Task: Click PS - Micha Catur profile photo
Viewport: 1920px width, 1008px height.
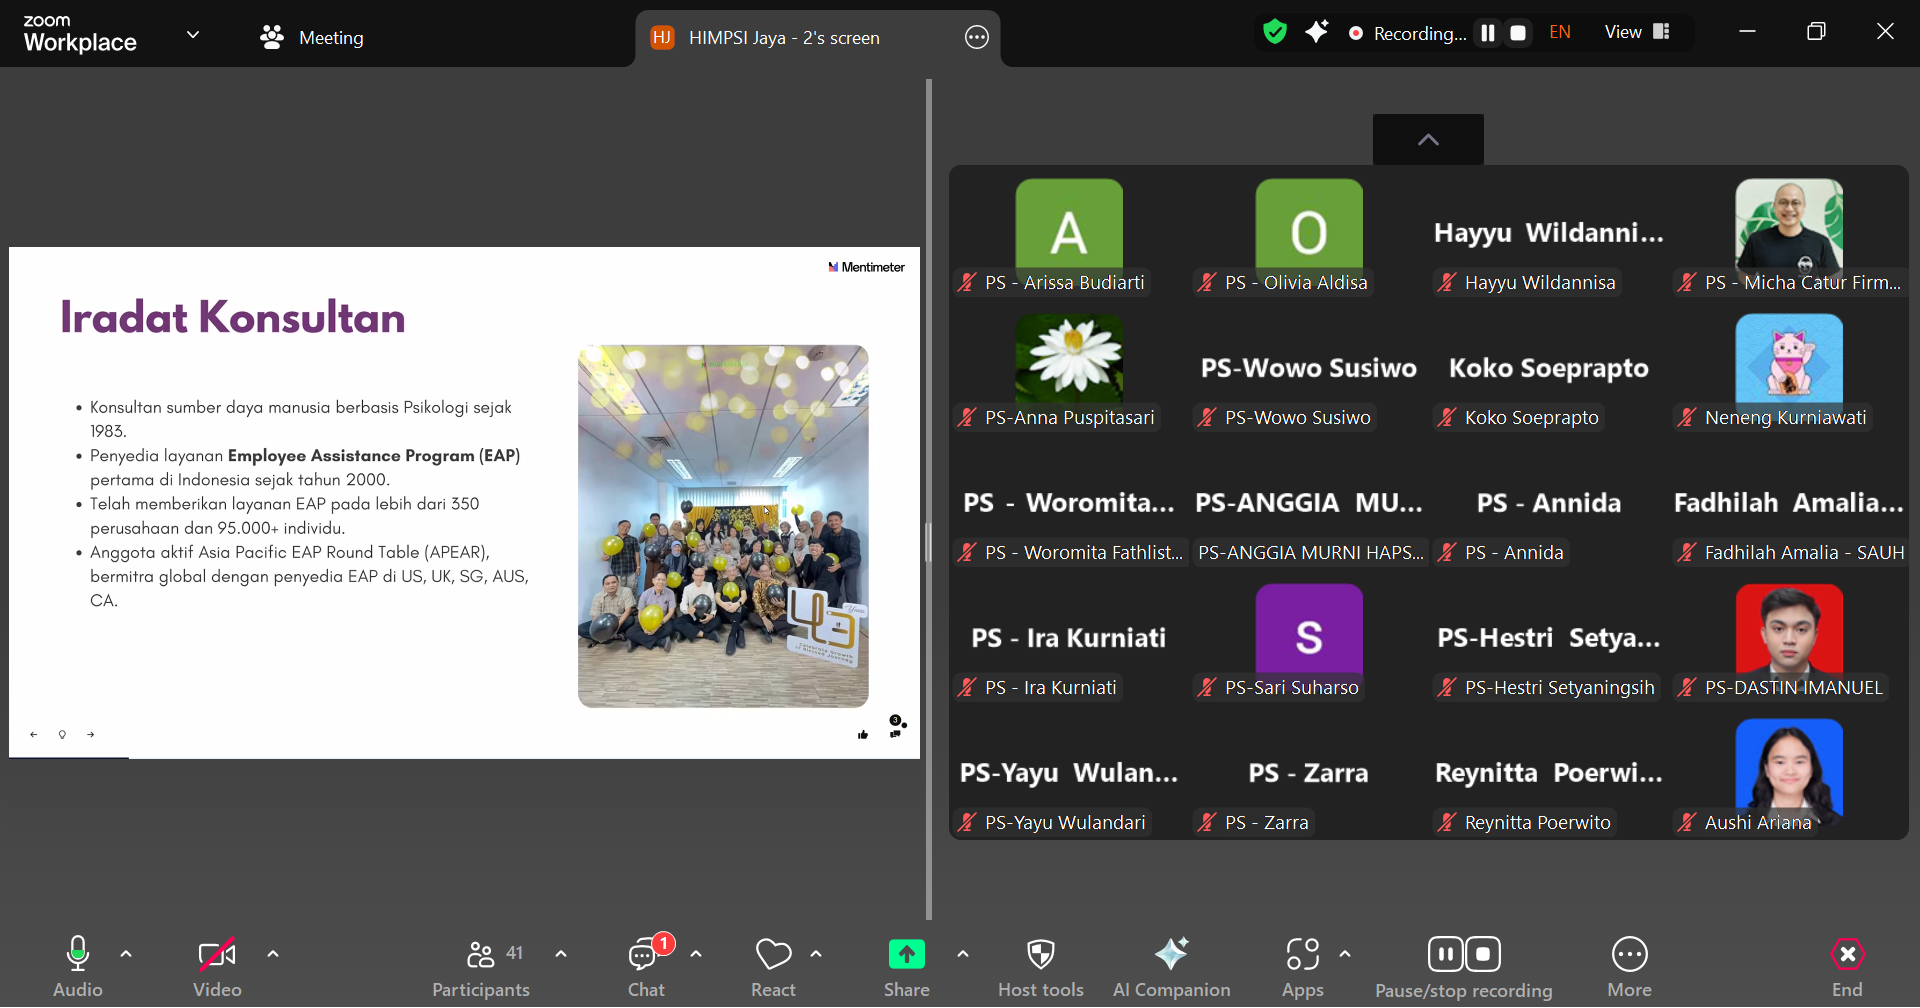Action: tap(1789, 226)
